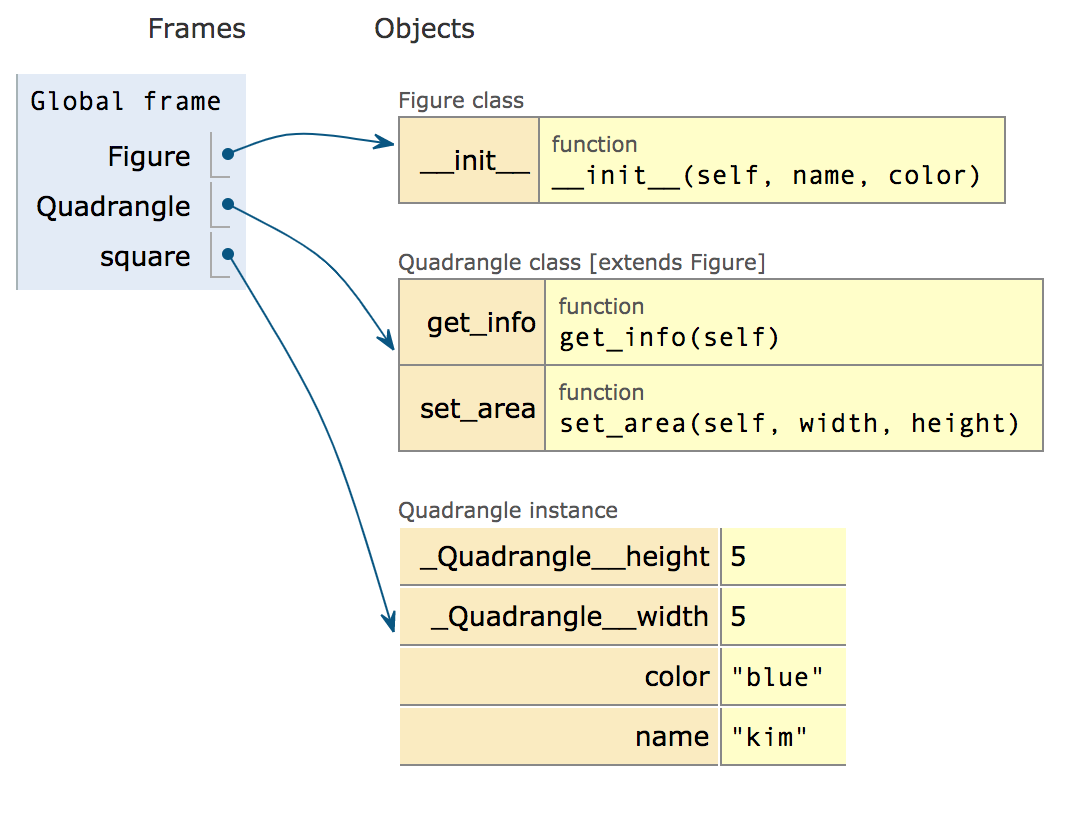Click the get_info attribute name cell
The width and height of the screenshot is (1080, 818).
472,322
